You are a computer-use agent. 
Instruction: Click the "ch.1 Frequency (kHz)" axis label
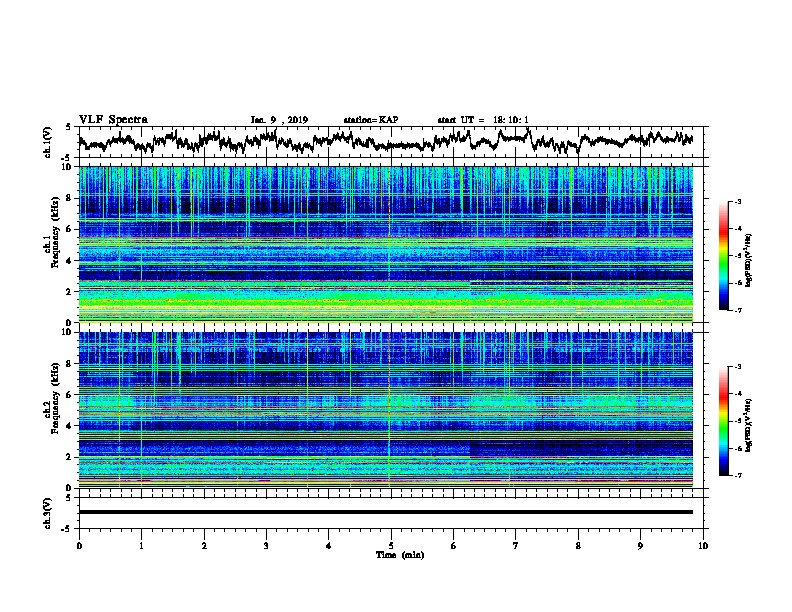pos(51,232)
